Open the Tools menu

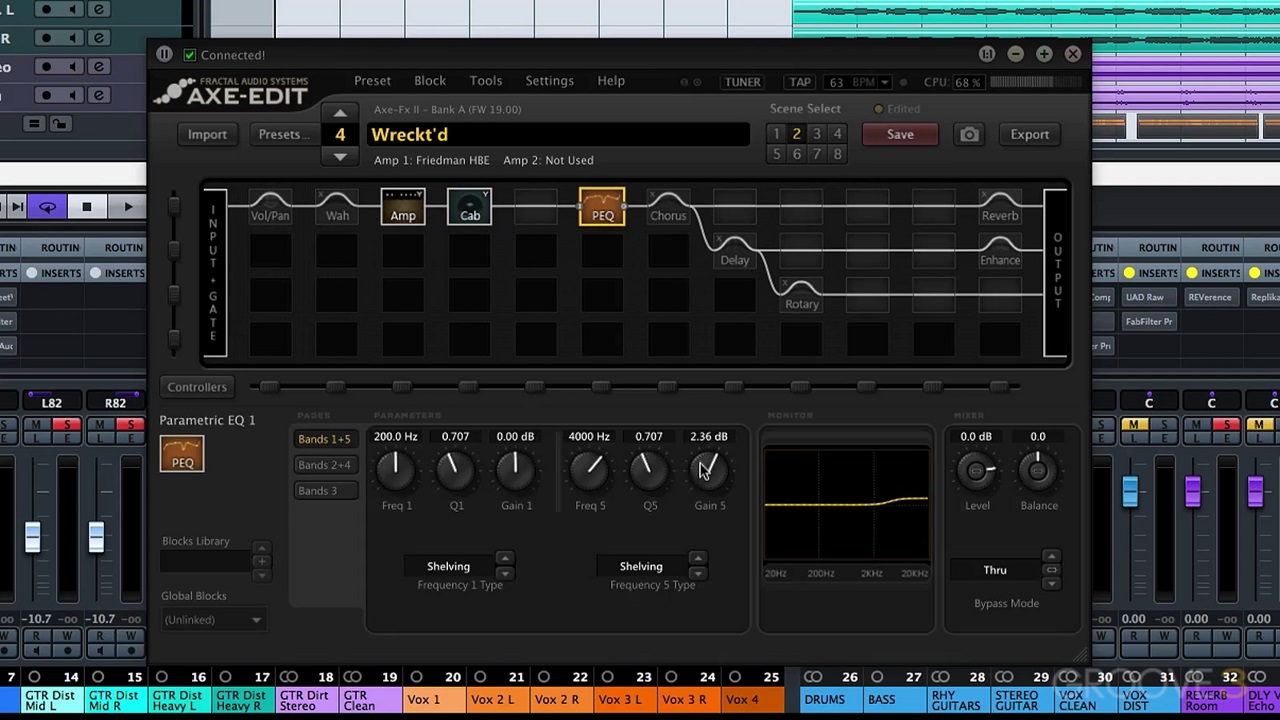pyautogui.click(x=486, y=81)
